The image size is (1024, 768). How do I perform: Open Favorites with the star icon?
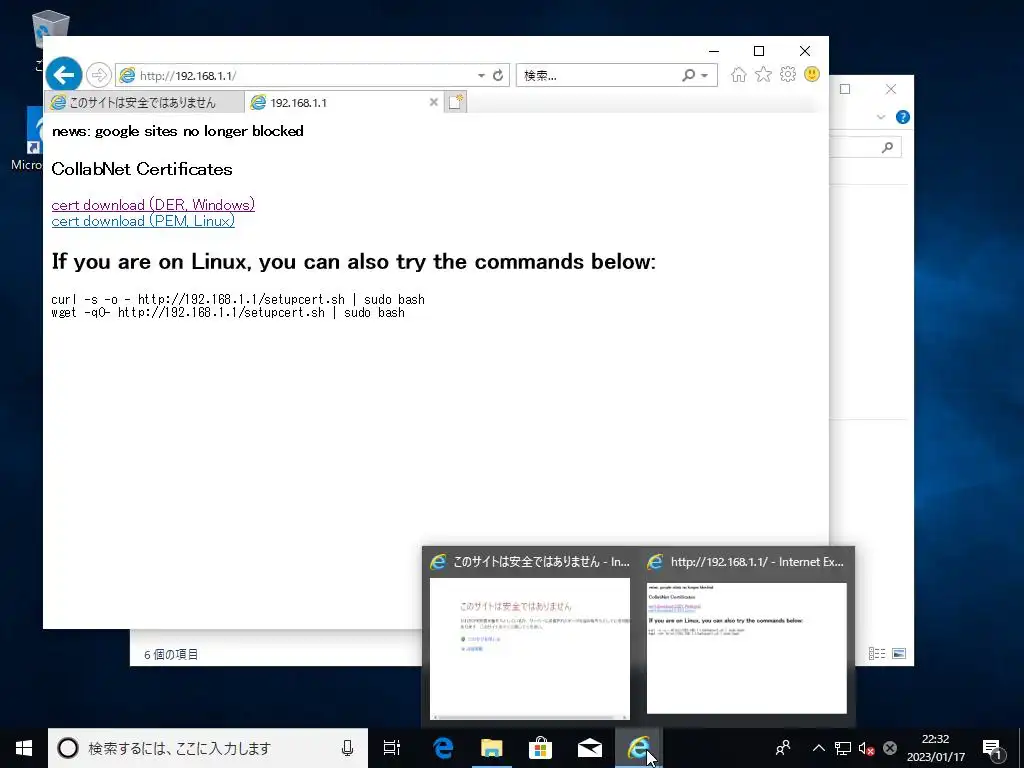(763, 74)
